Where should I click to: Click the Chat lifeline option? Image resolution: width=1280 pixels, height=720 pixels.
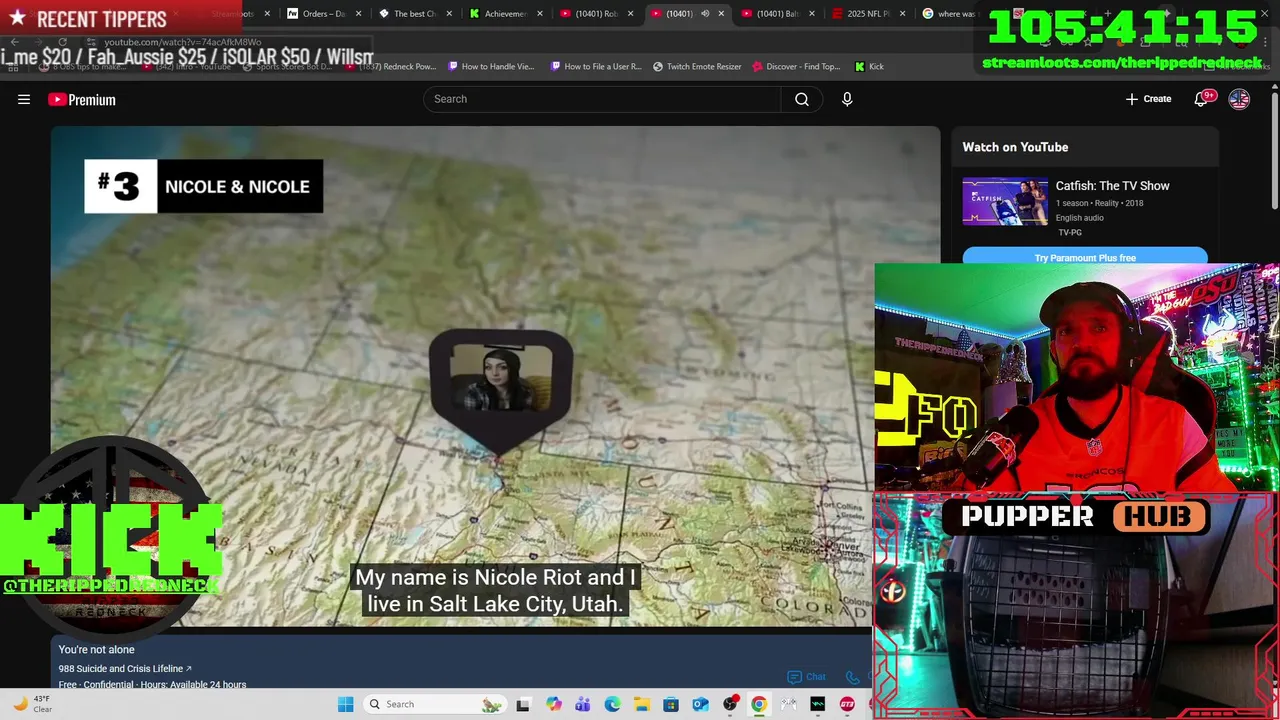(807, 677)
